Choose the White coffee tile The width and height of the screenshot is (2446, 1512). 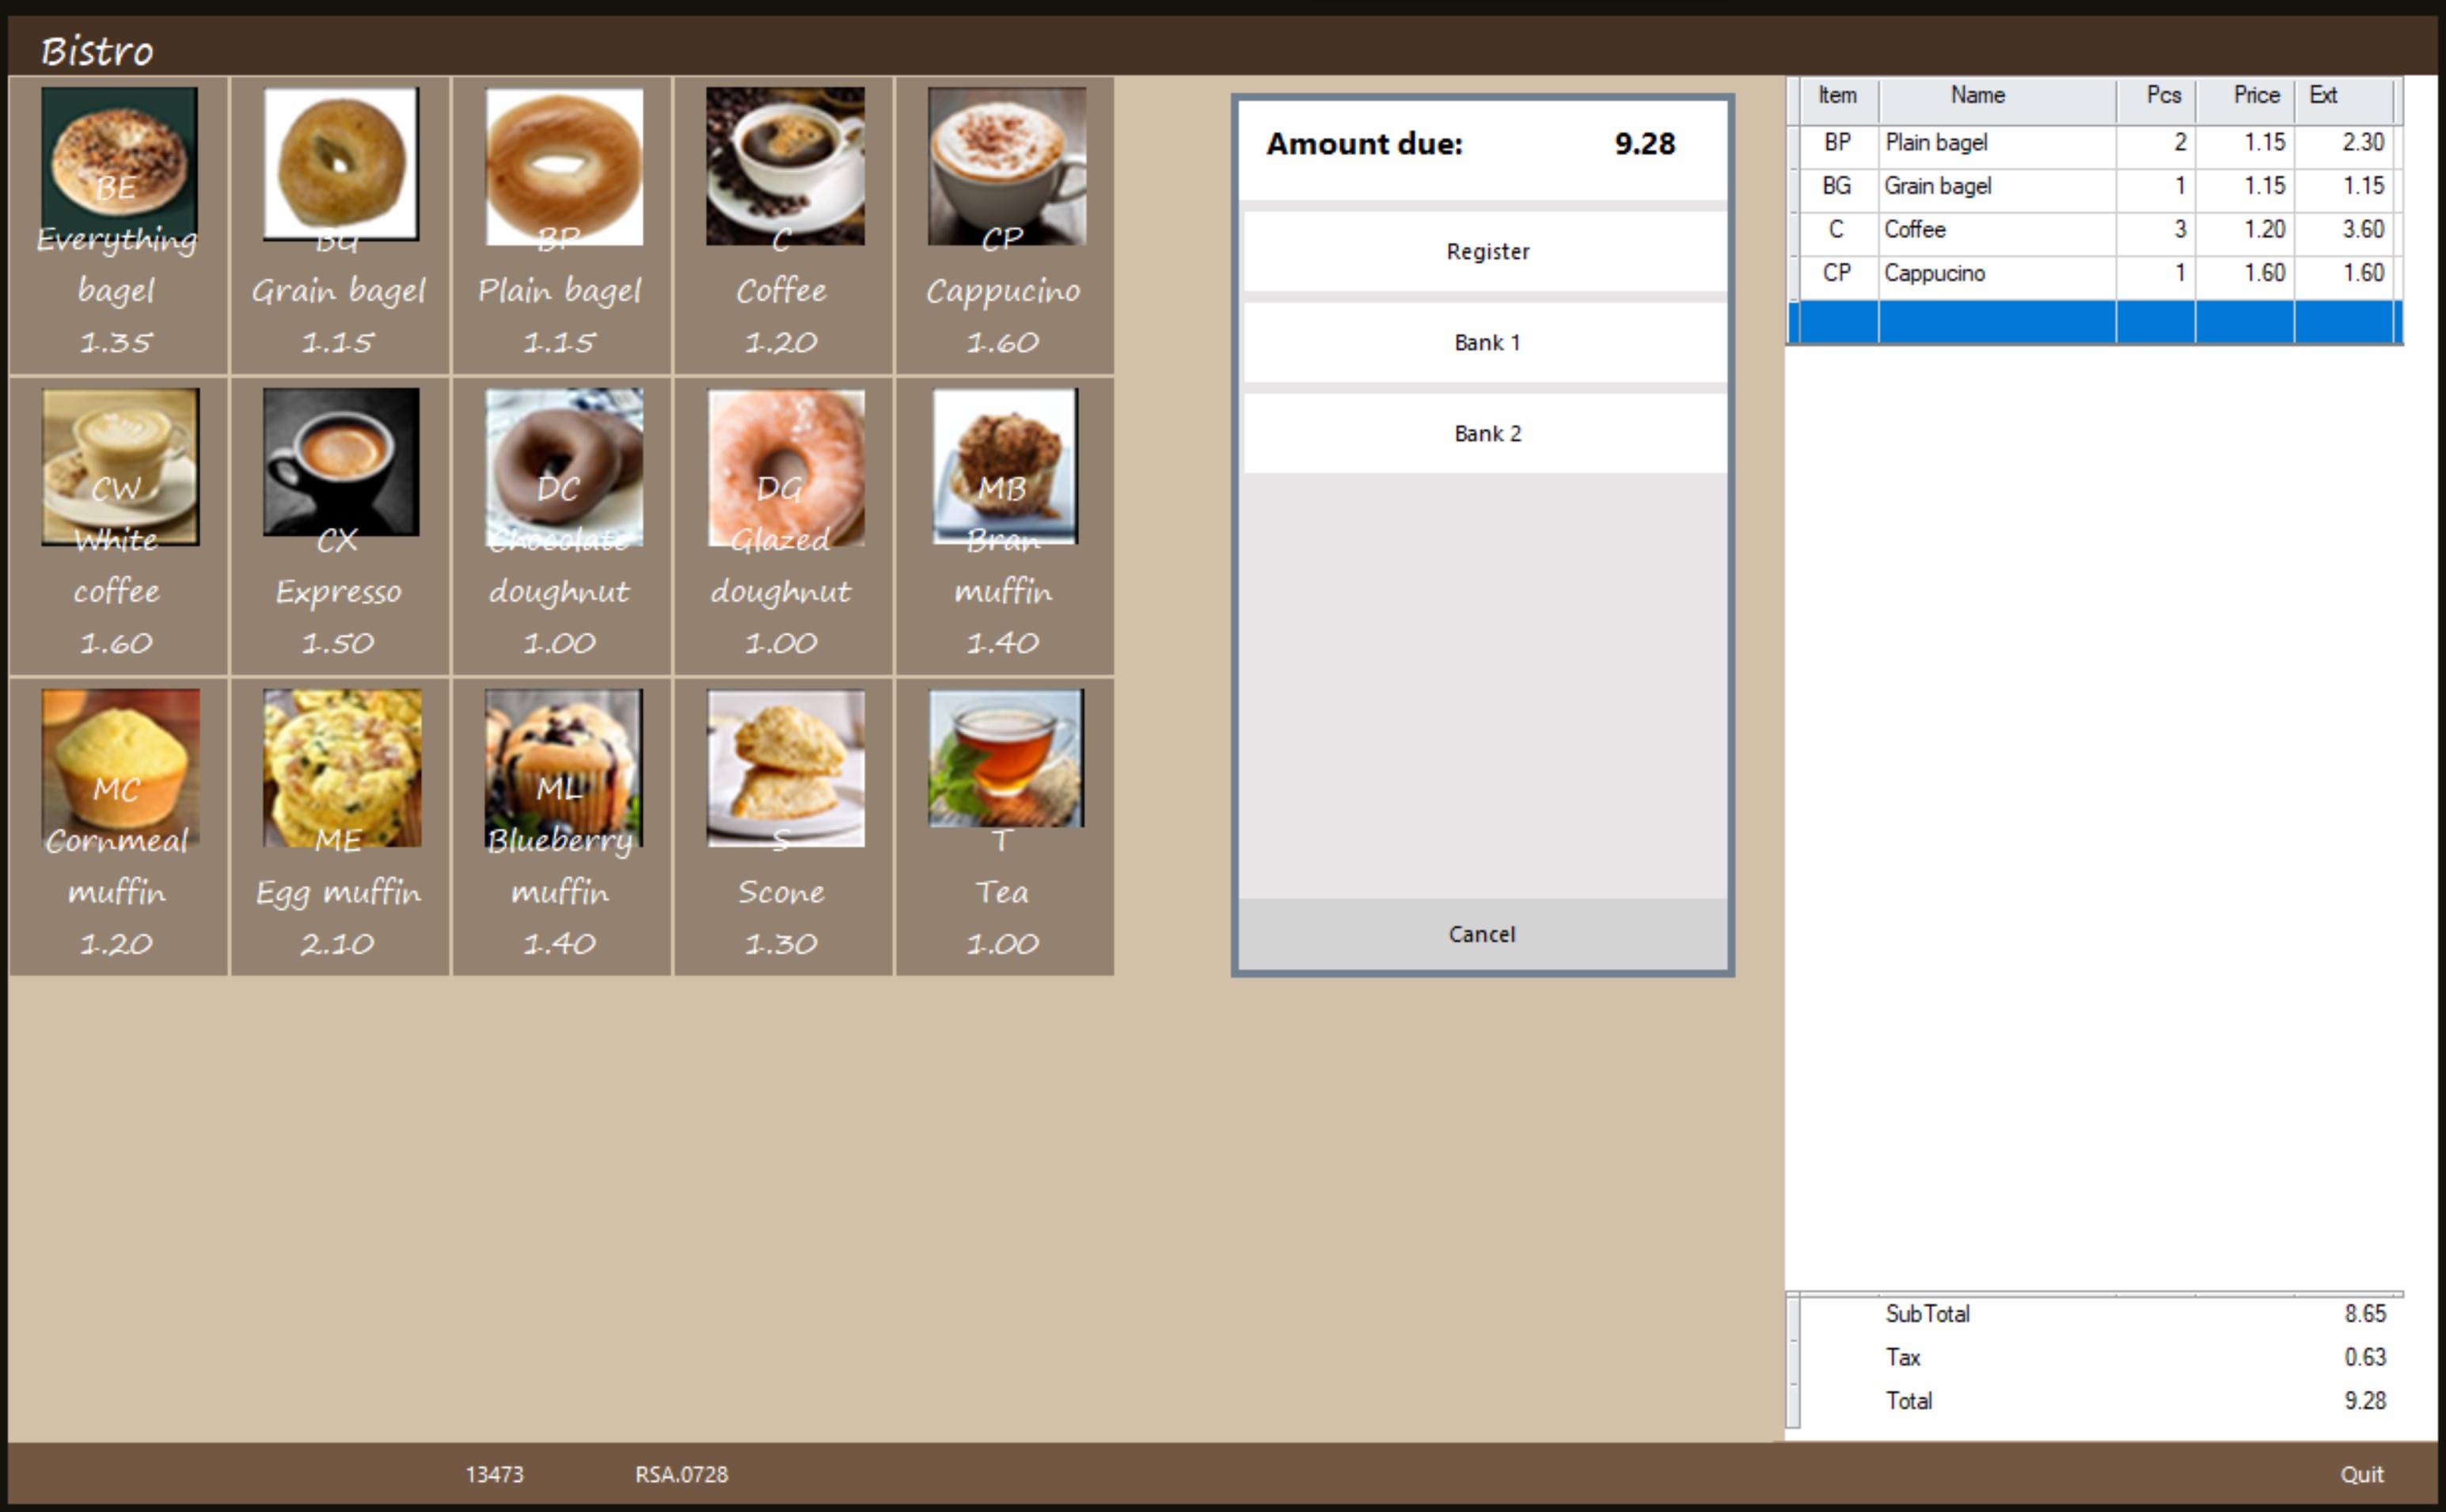pos(118,525)
